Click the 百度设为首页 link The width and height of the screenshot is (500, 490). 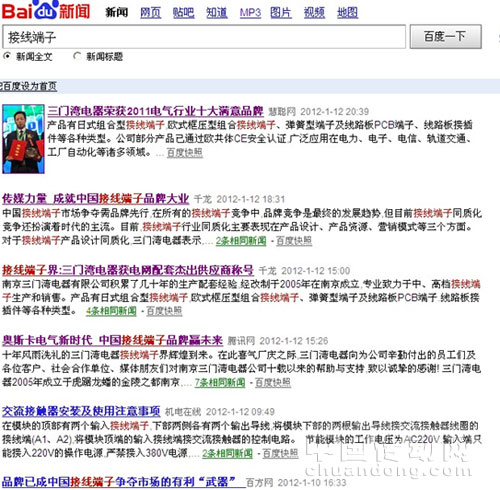click(x=28, y=86)
